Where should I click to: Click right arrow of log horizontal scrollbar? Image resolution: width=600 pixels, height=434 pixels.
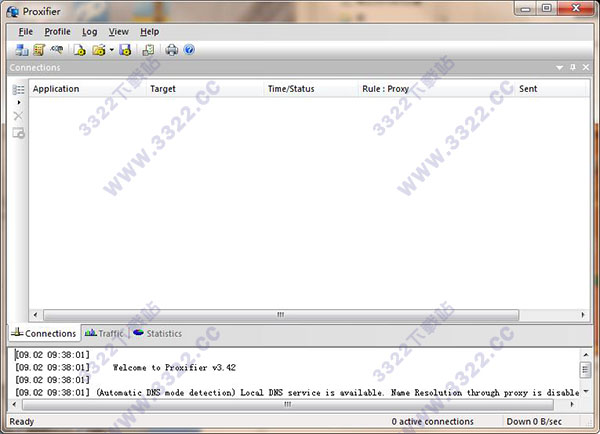click(572, 404)
